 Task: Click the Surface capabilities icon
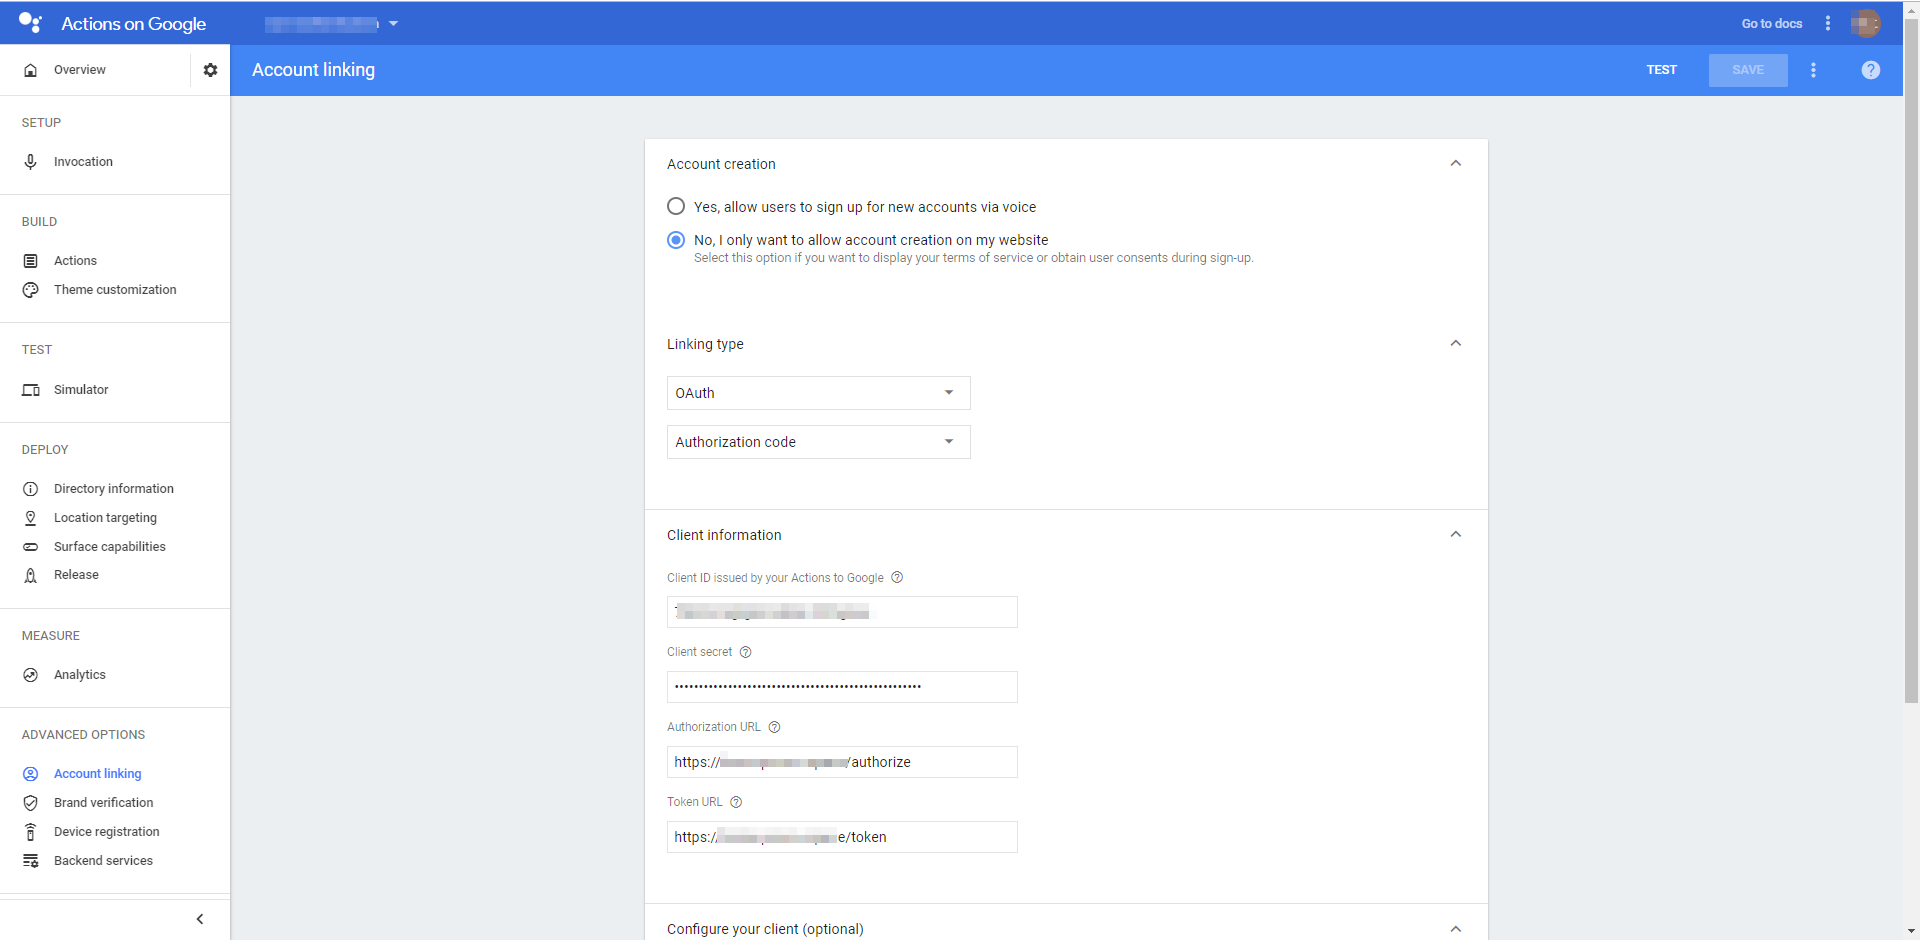click(x=31, y=547)
